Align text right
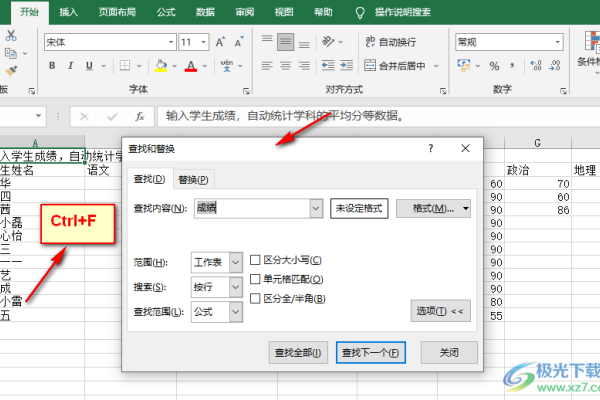Image resolution: width=600 pixels, height=400 pixels. (304, 66)
